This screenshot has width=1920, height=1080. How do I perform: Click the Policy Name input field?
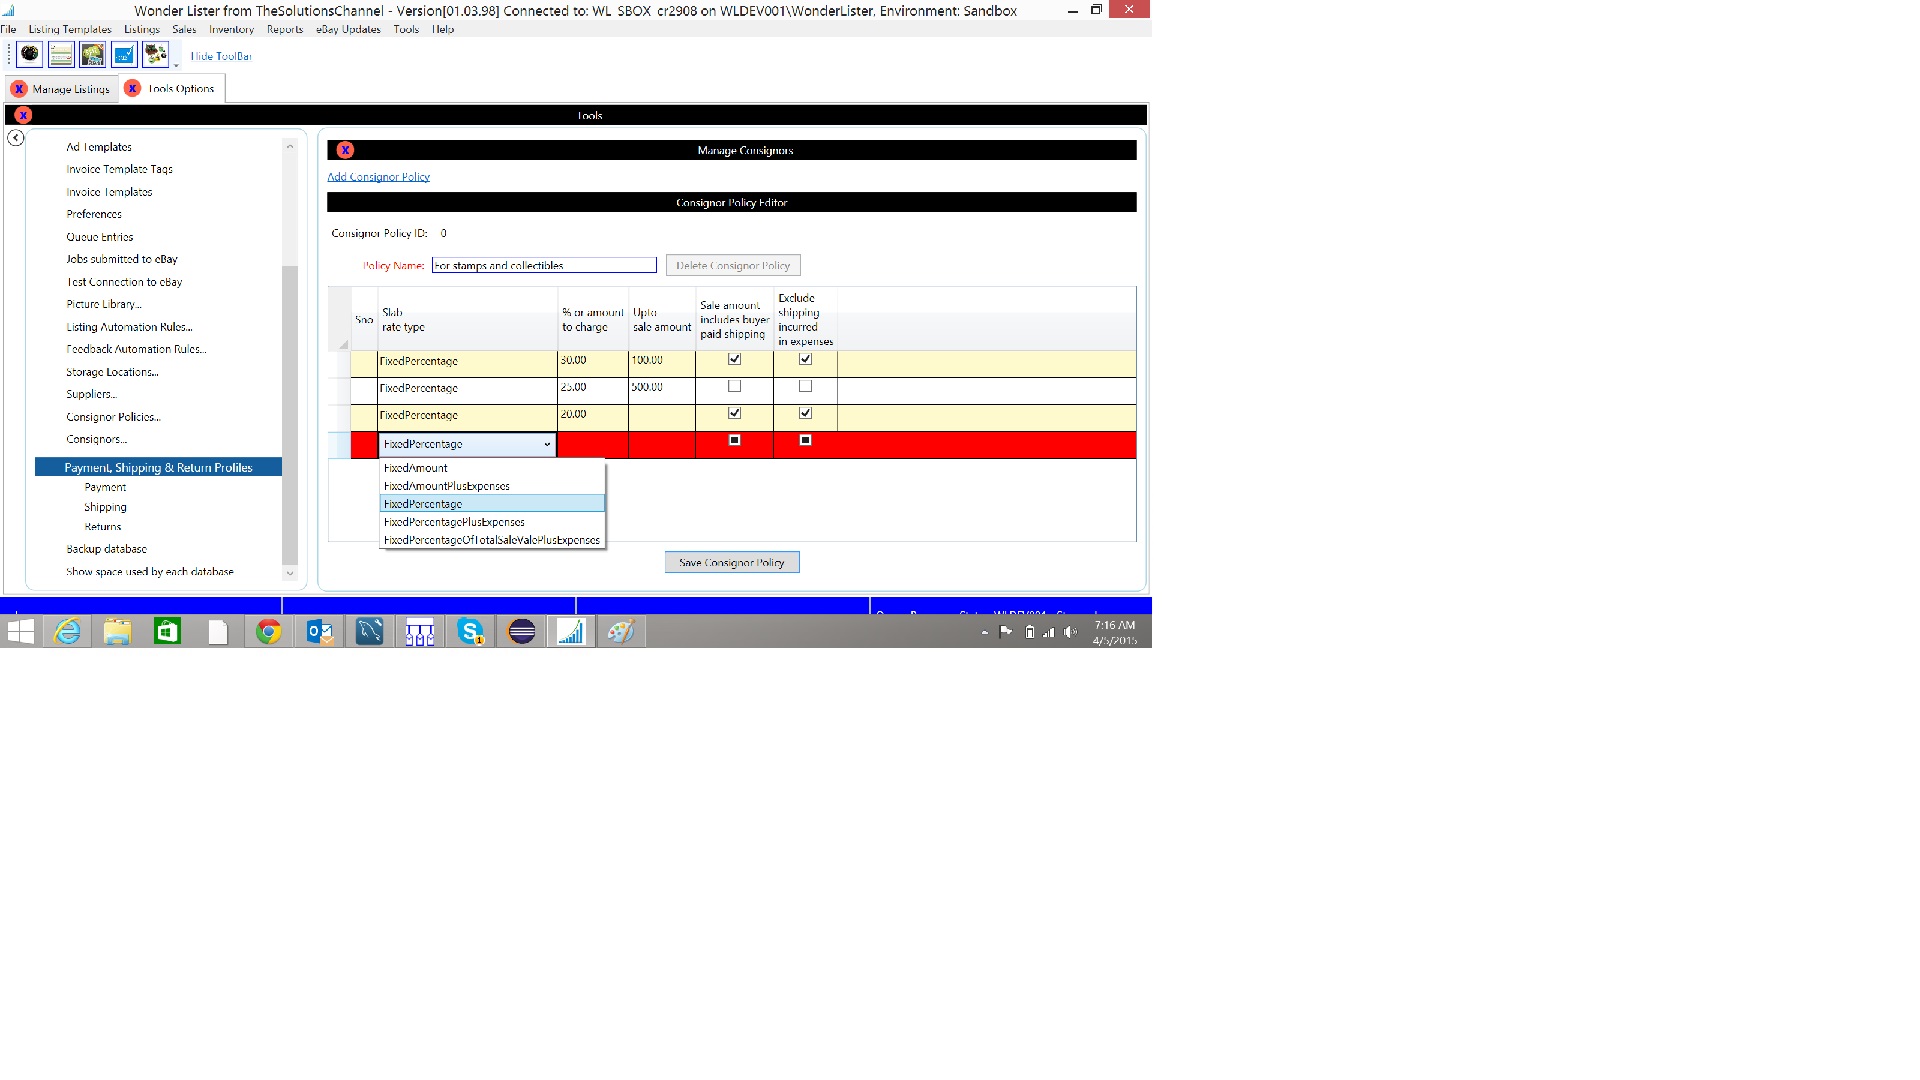tap(544, 265)
